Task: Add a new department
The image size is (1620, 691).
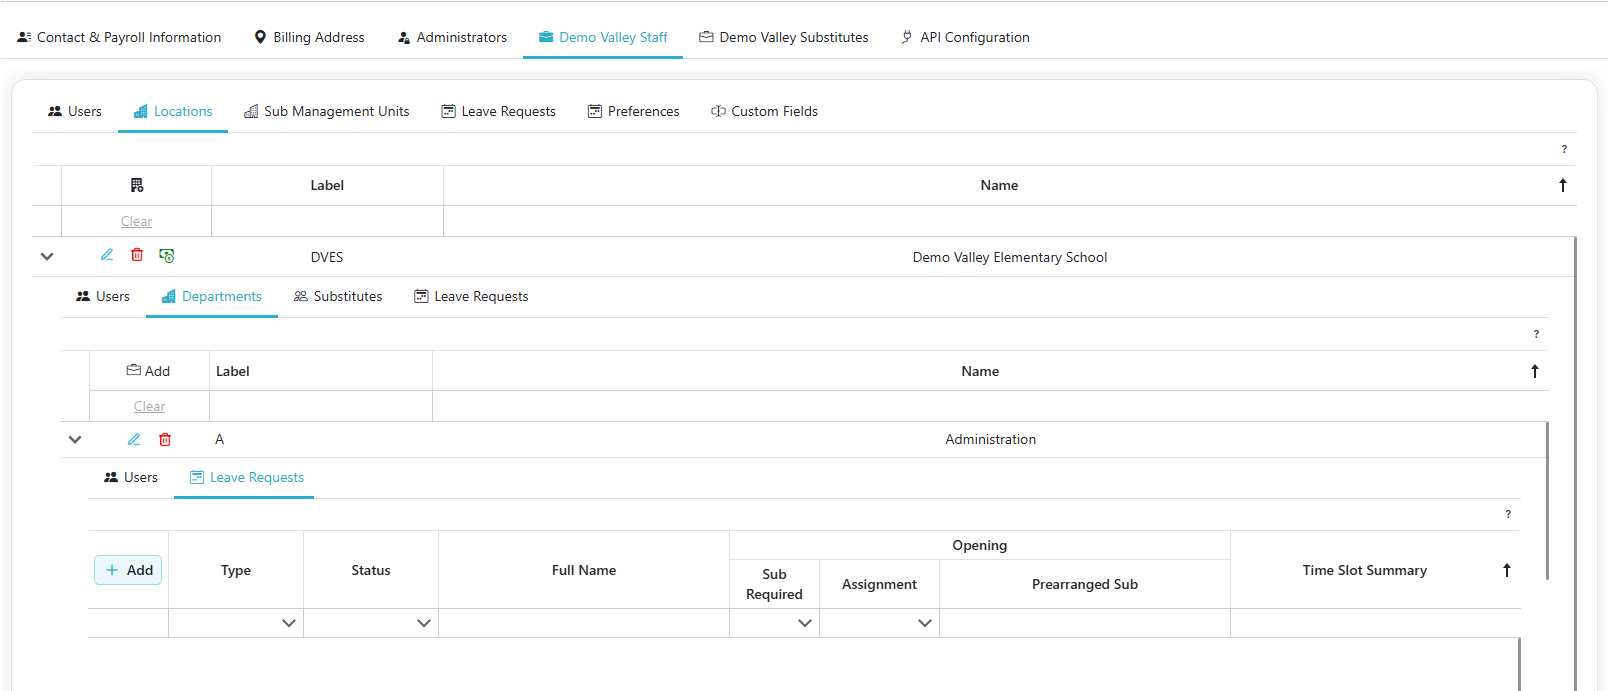Action: pos(148,371)
